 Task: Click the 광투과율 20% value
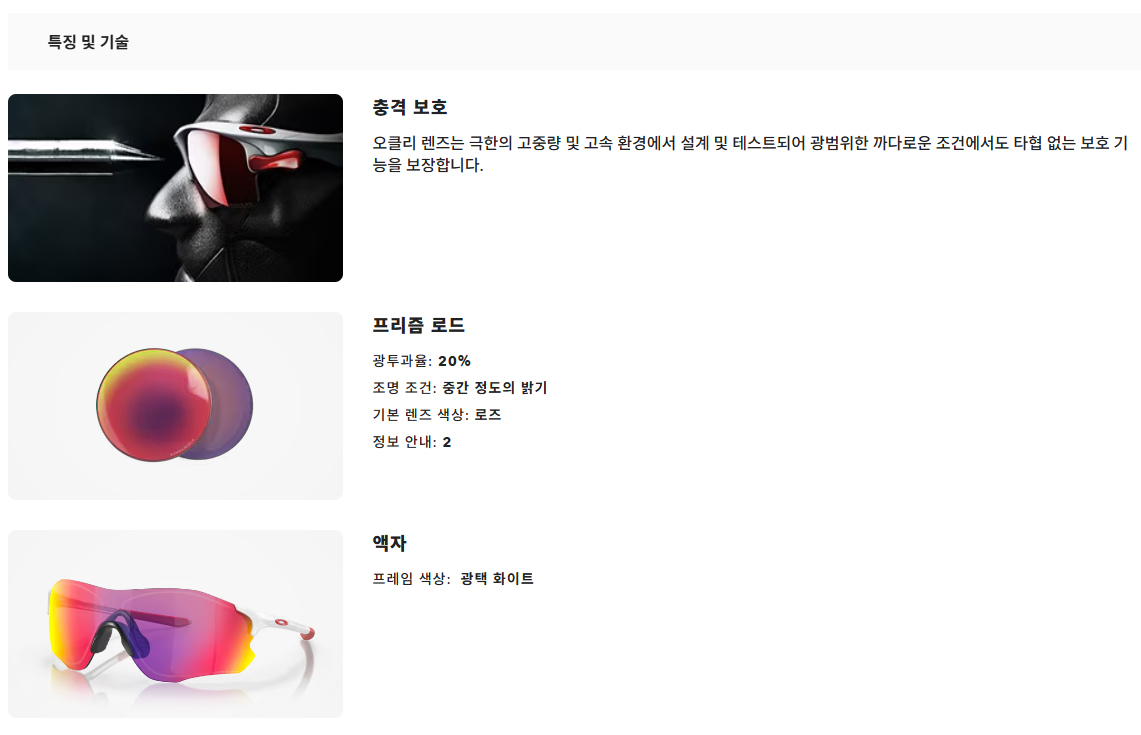[454, 361]
